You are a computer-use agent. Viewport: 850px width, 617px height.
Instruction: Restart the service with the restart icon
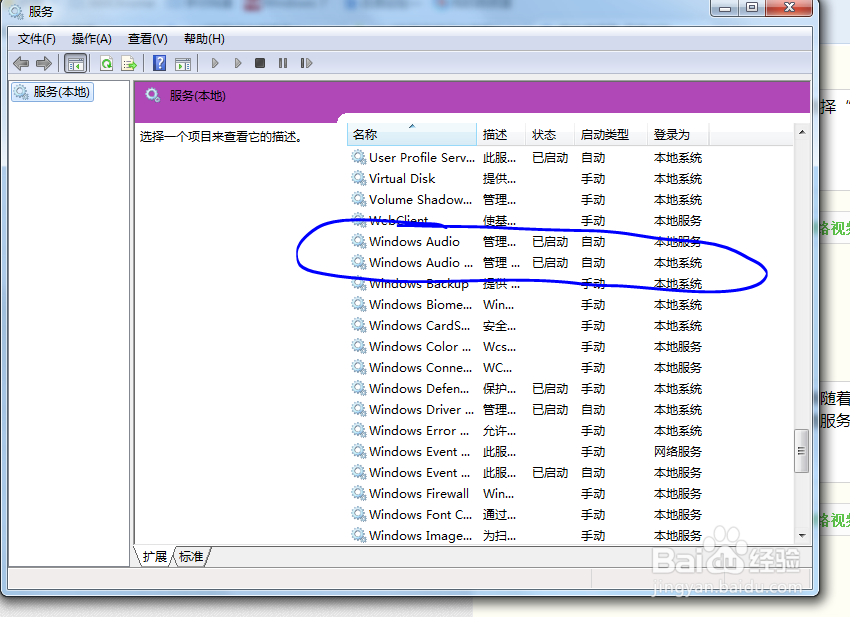point(306,63)
